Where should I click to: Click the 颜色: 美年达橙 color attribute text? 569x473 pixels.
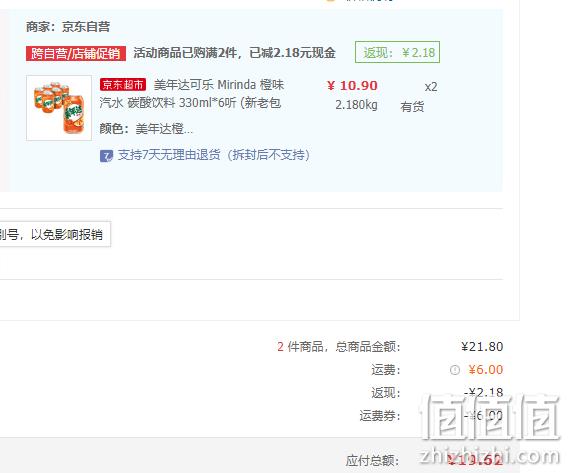pos(146,129)
